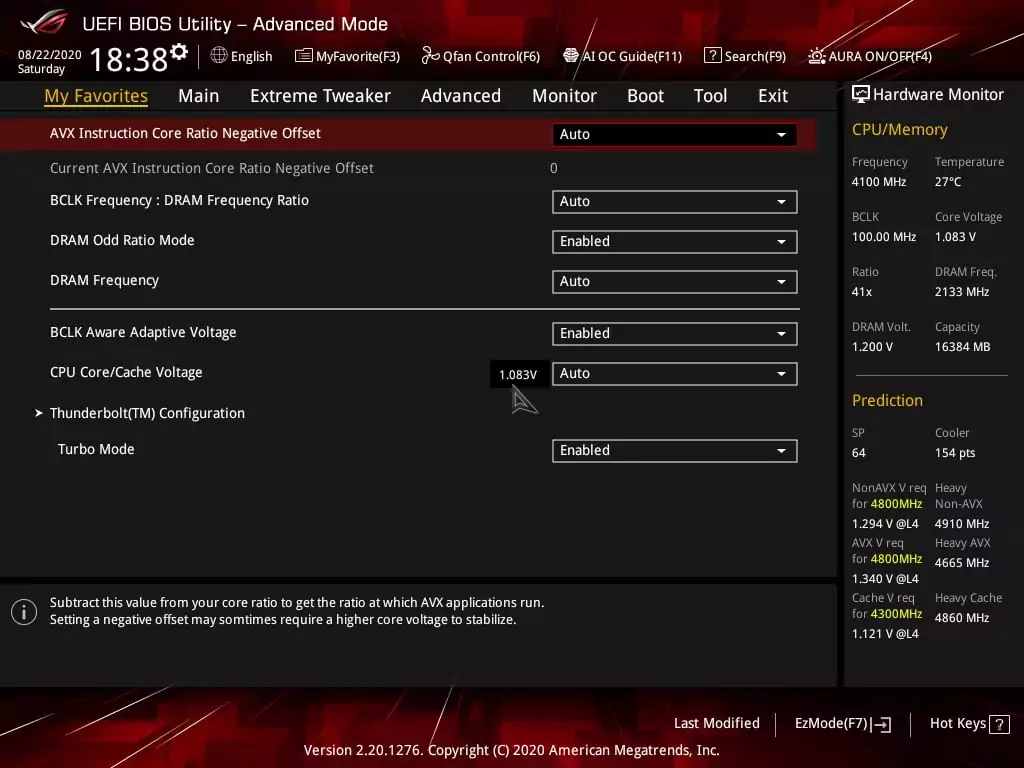Click the Last Modified button
1024x768 pixels.
click(x=716, y=723)
